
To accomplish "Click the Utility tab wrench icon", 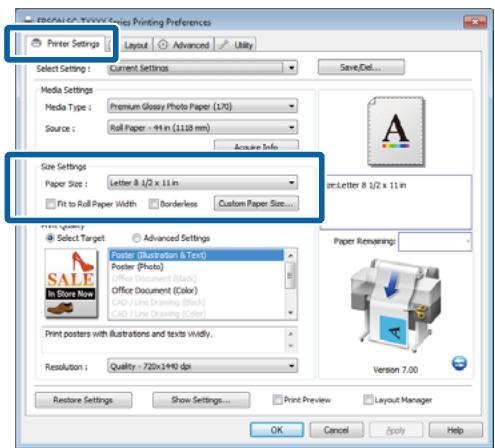I will [224, 44].
